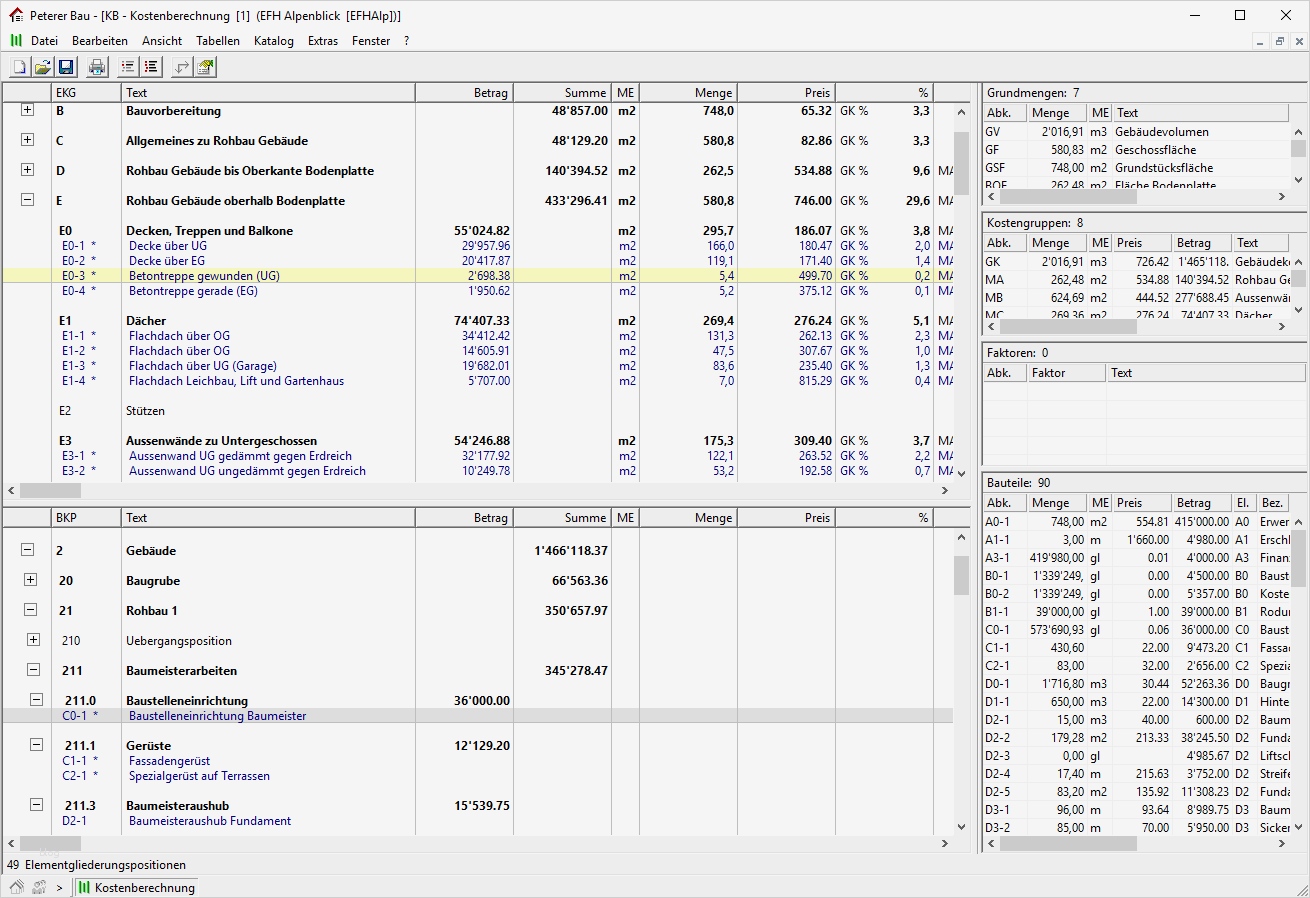Click the Bauteile panel horizontal scrollbar

point(1067,844)
